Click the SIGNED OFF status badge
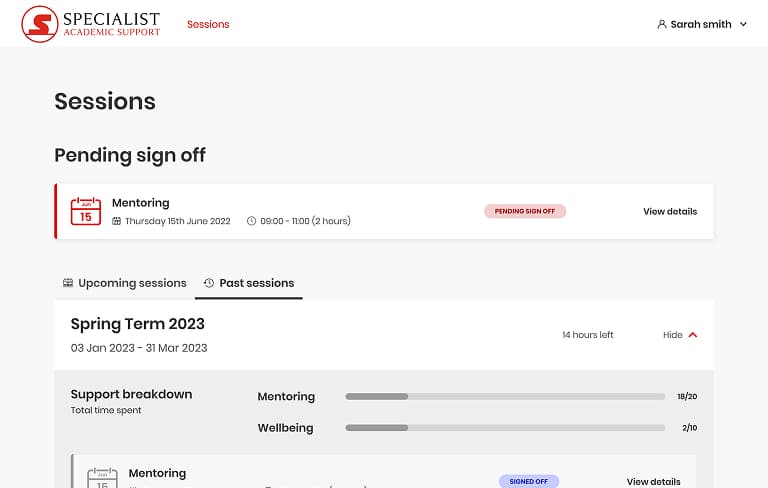Screen dimensions: 768x488 pos(528,482)
